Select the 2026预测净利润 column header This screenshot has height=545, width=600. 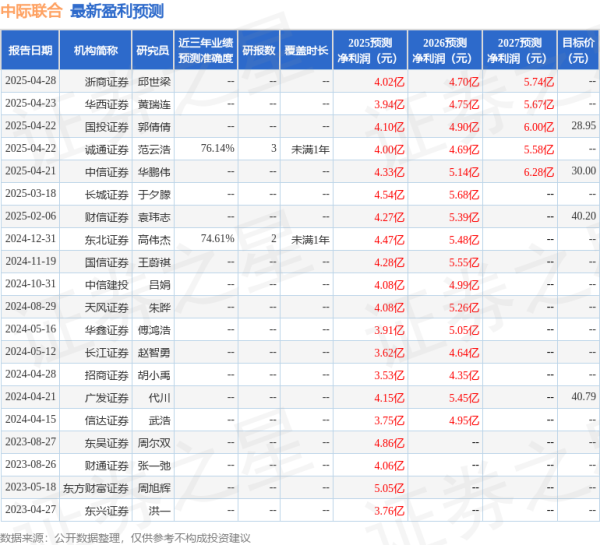pyautogui.click(x=444, y=50)
